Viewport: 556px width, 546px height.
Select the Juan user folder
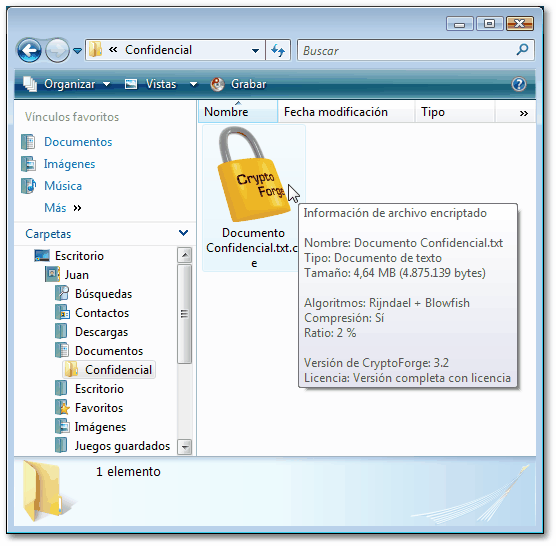[x=77, y=275]
